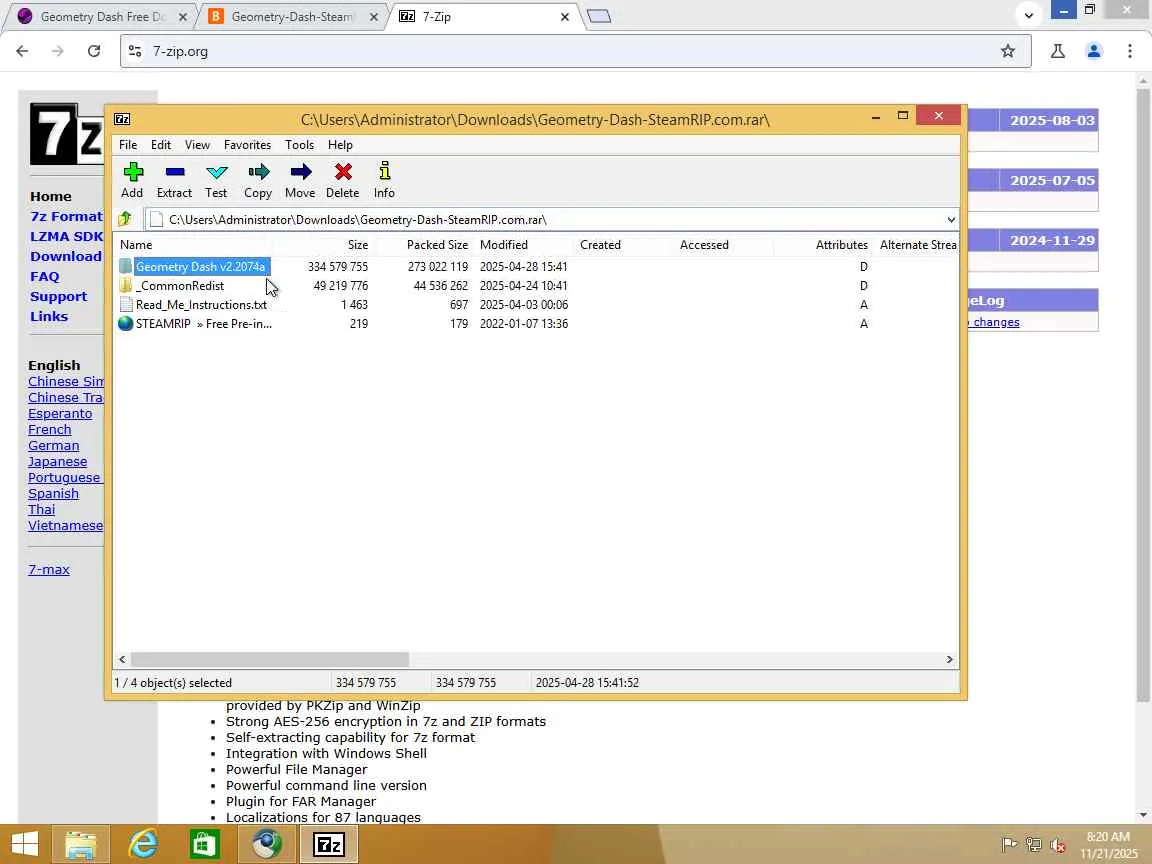
Task: Close the 7-Zip browser tab
Action: point(565,16)
